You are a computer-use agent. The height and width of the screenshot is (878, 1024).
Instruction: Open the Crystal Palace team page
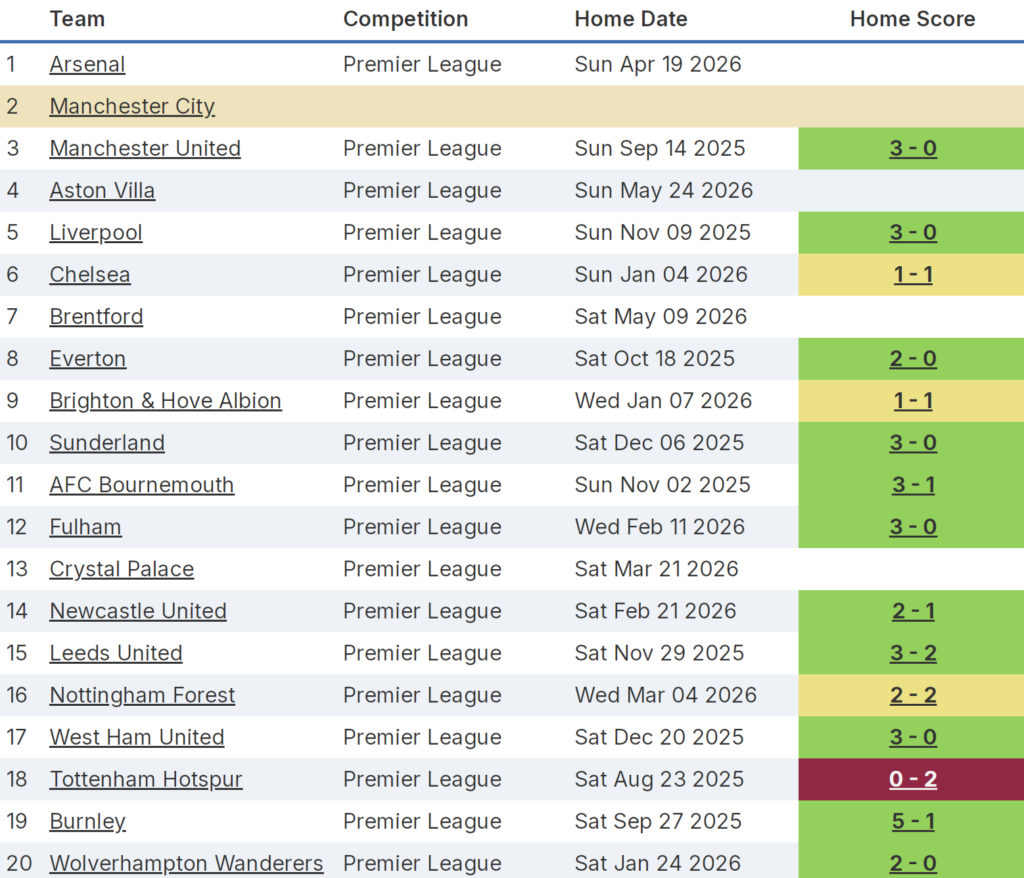point(121,569)
